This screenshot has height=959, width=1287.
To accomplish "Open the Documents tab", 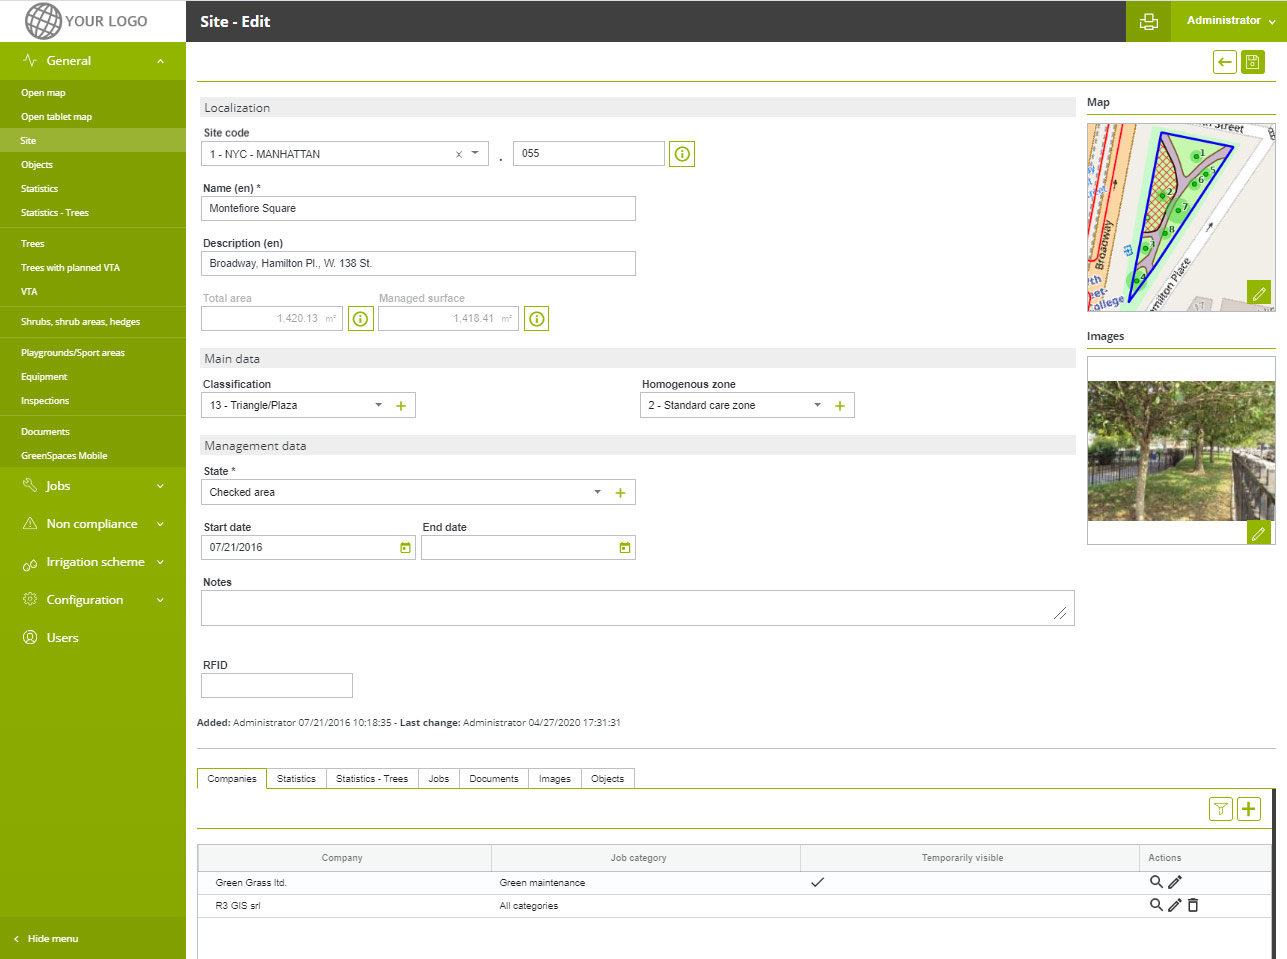I will point(493,779).
